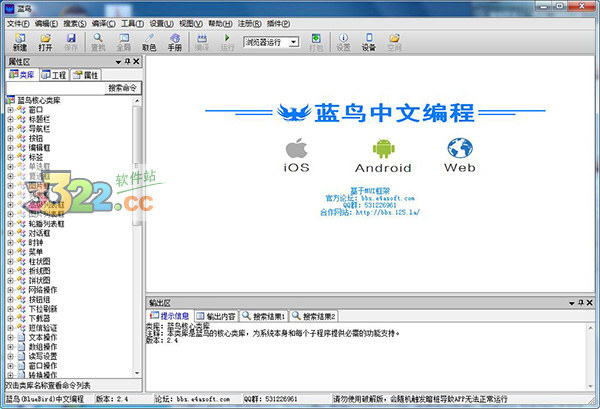Switch to the 工程 tab
This screenshot has height=409, width=600.
54,75
